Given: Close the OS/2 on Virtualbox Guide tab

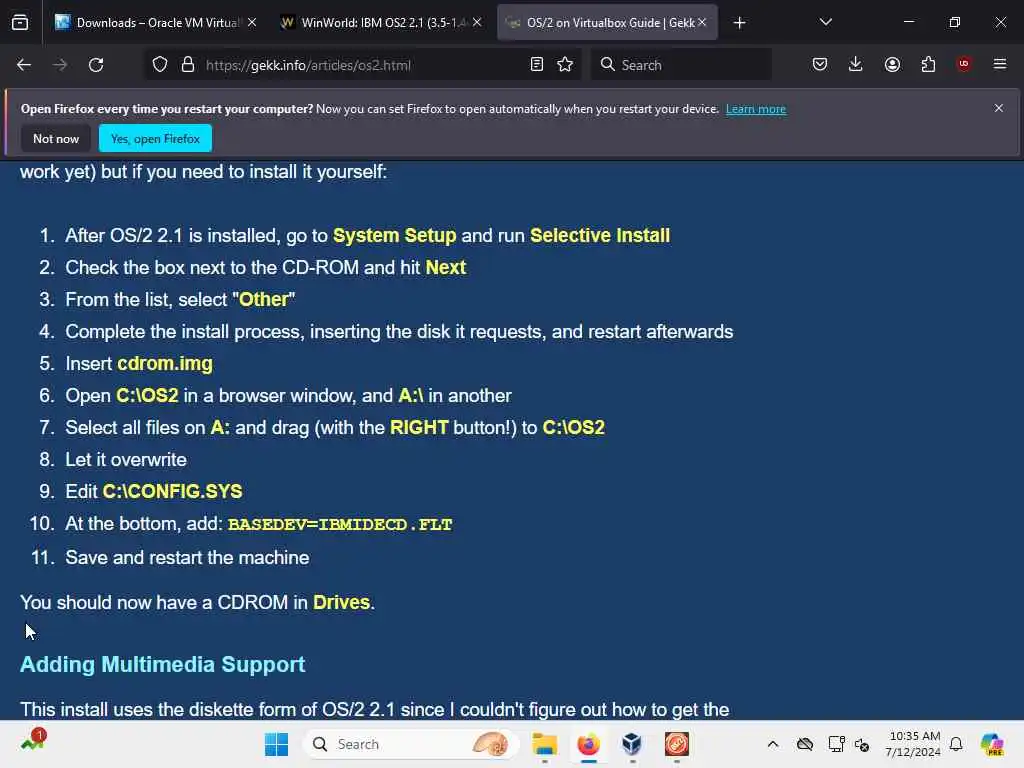Looking at the screenshot, I should (x=703, y=22).
